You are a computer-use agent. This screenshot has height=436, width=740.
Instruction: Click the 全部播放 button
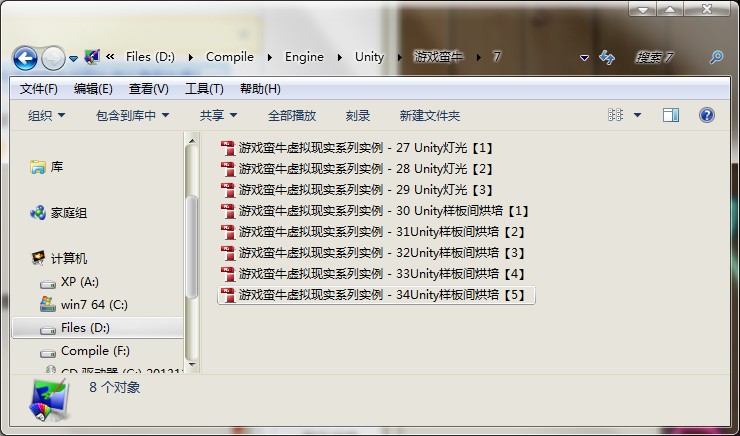[x=292, y=116]
